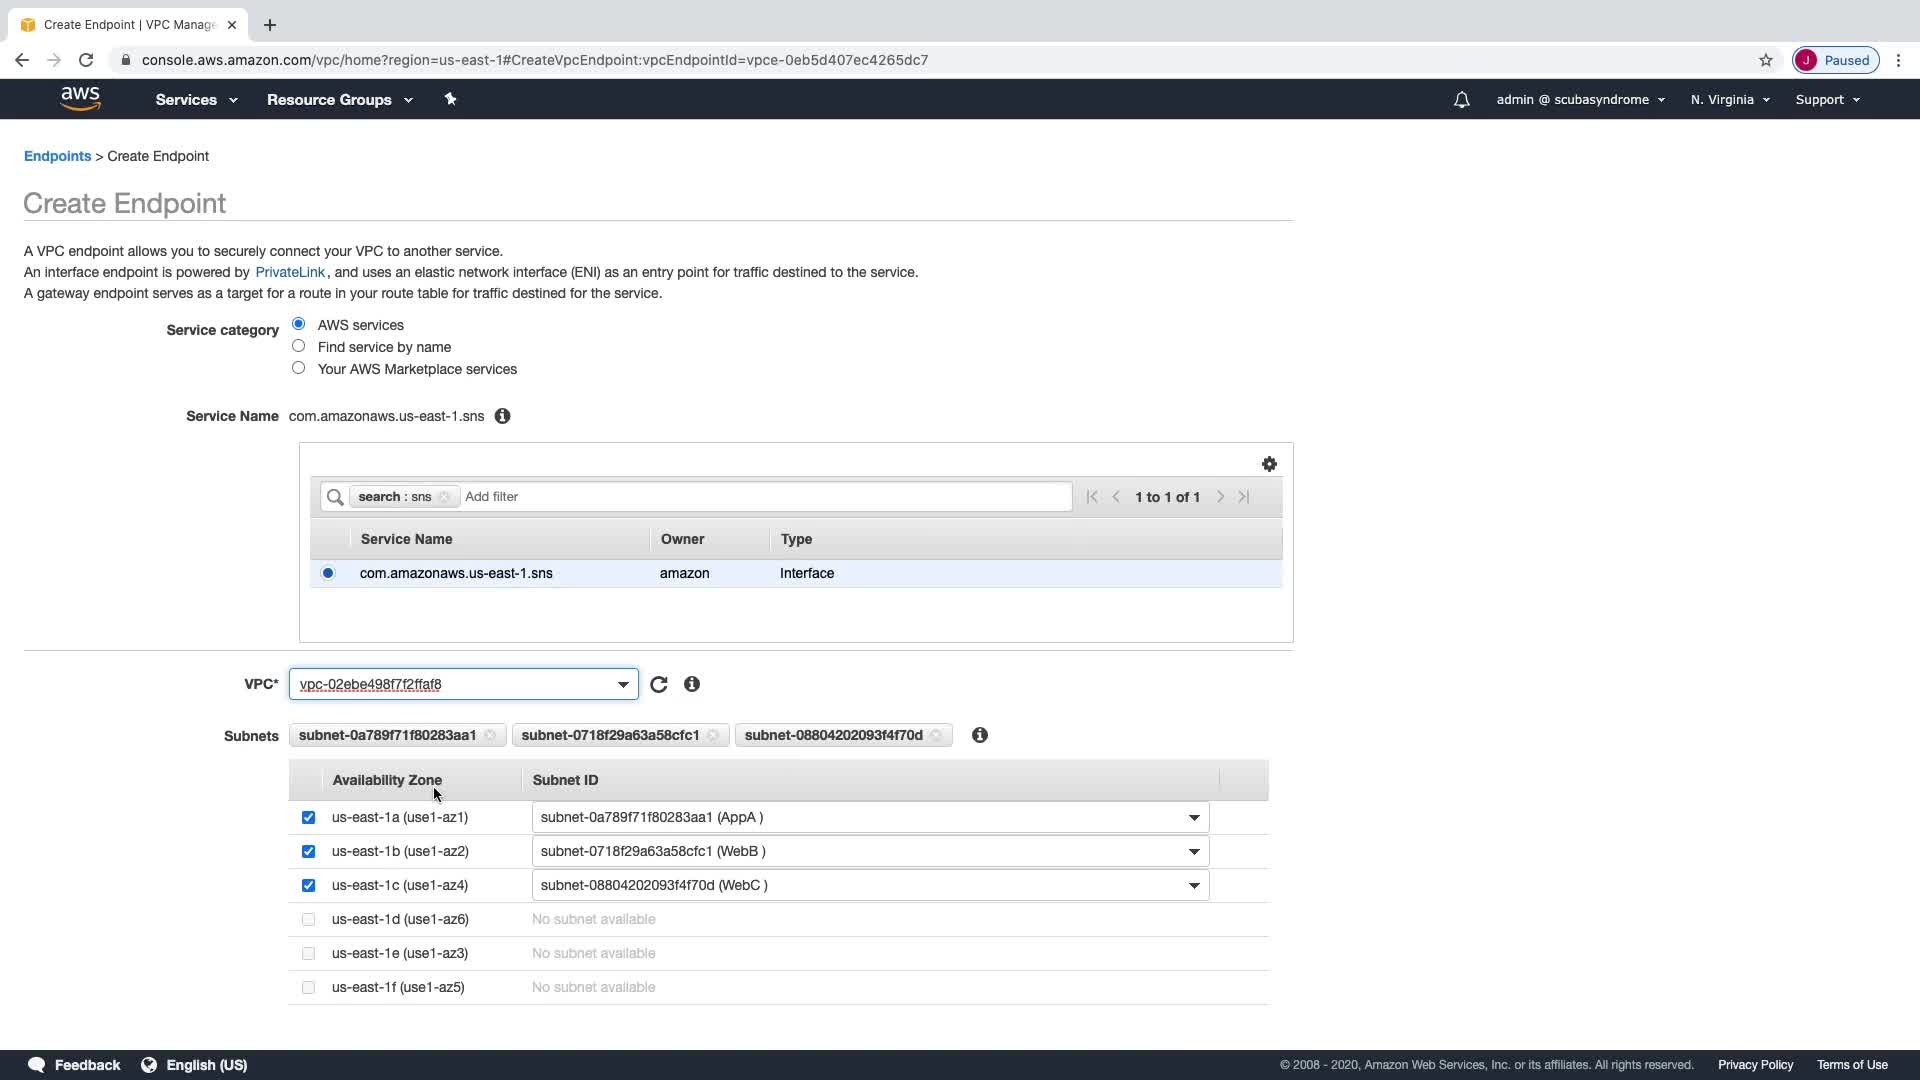Click the info icon next to VPC dropdown
This screenshot has height=1080, width=1920.
click(692, 684)
